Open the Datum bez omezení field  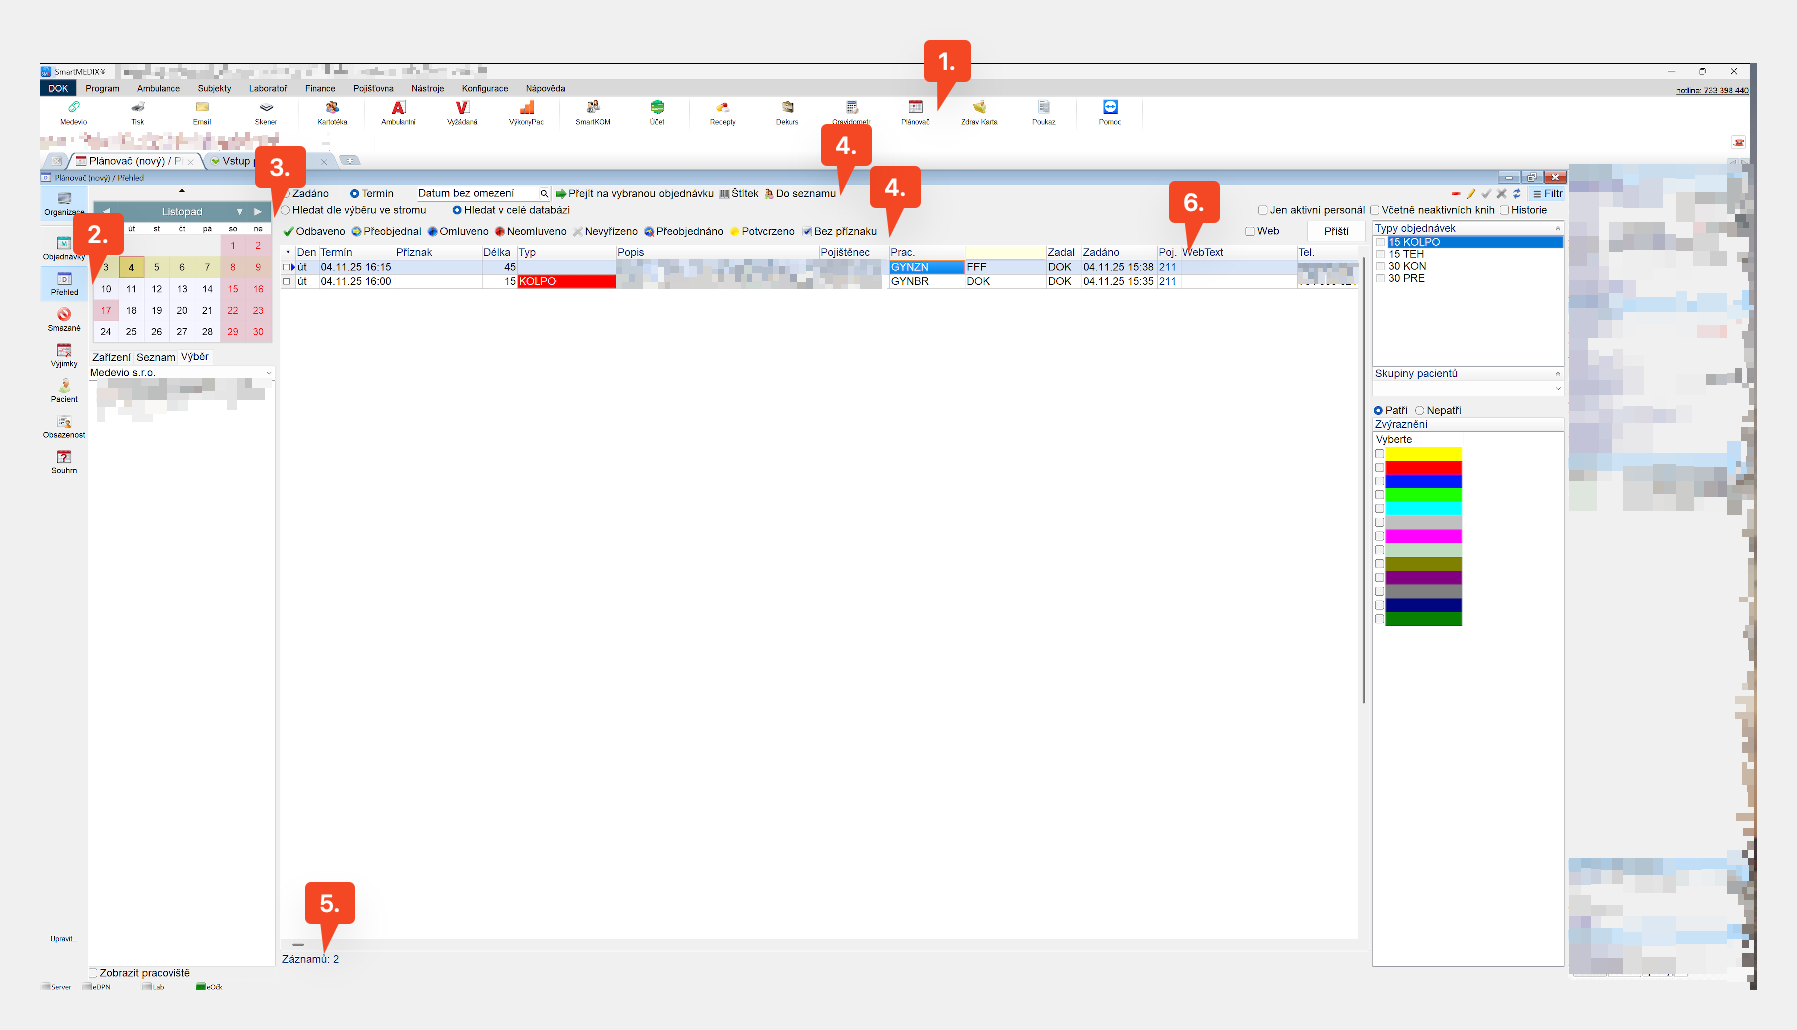point(482,194)
